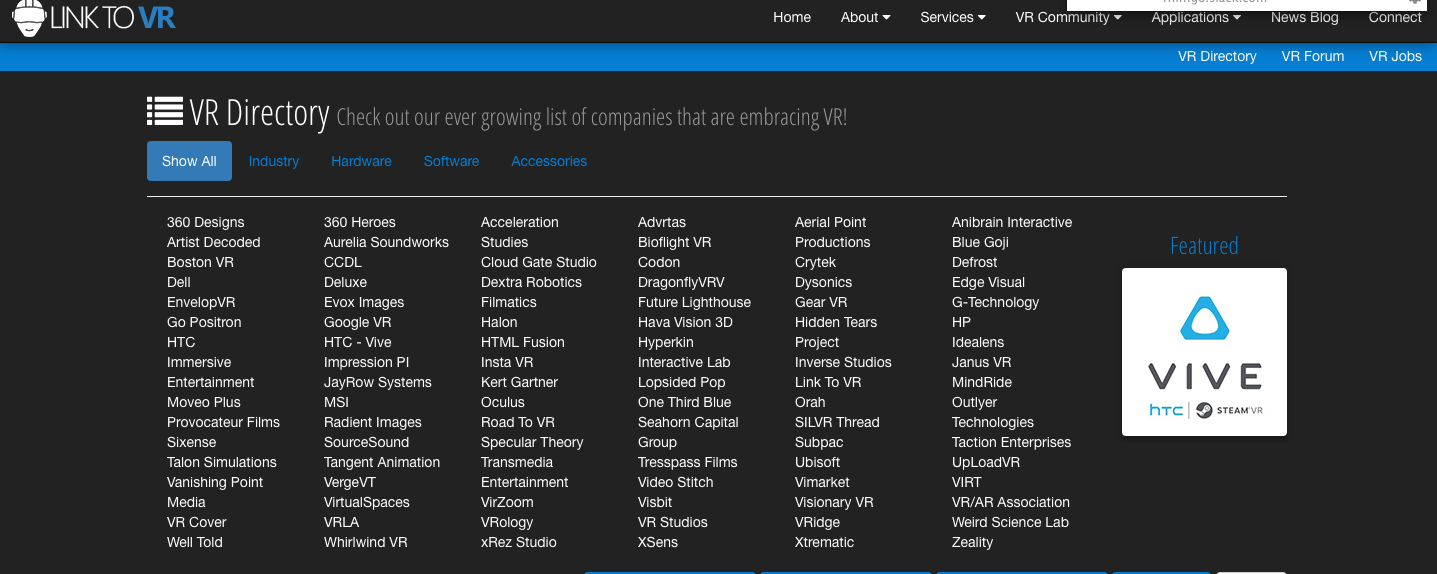This screenshot has height=574, width=1437.
Task: Open the Road To VR listing
Action: 518,422
